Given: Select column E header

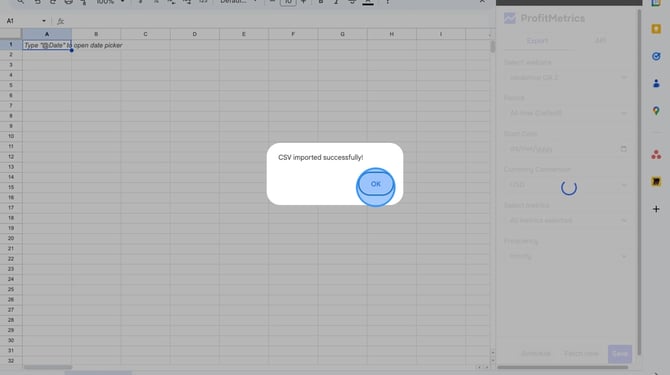Looking at the screenshot, I should pos(244,34).
